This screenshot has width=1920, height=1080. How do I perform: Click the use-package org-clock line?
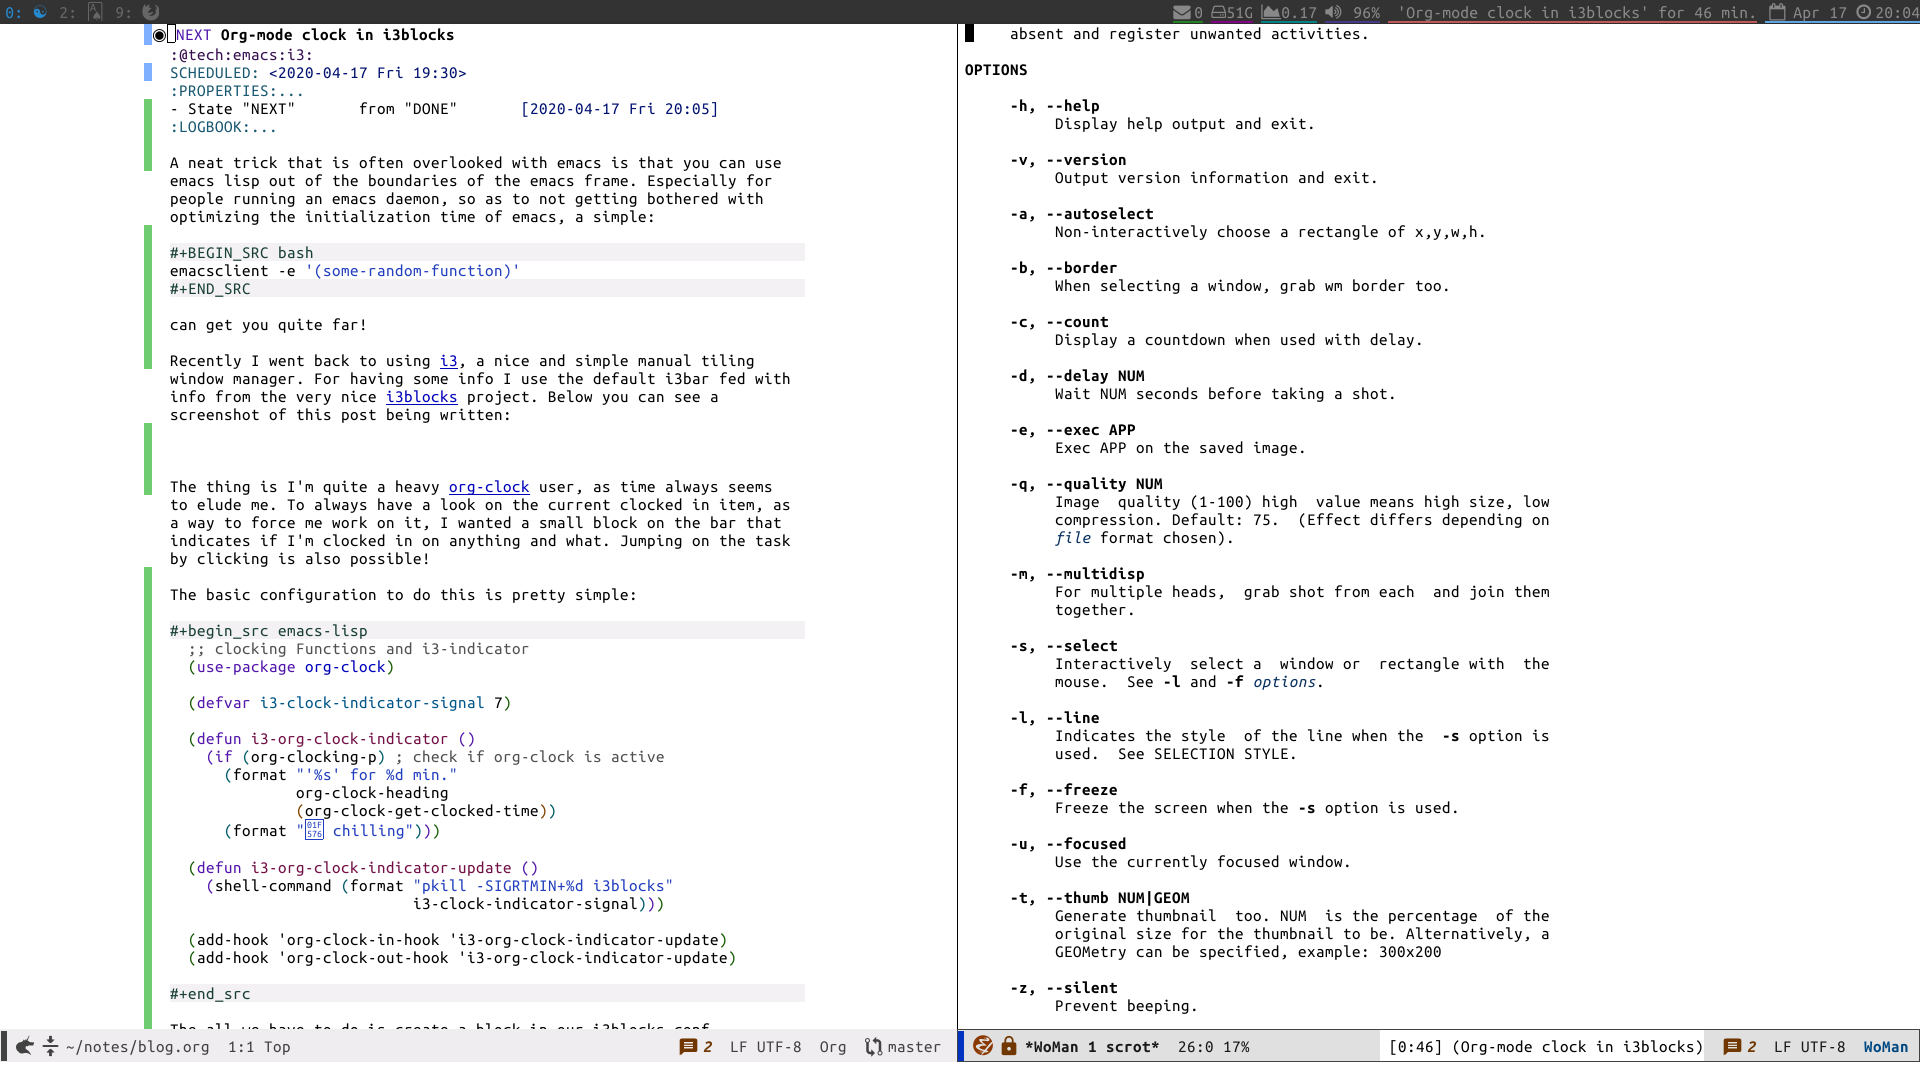click(291, 667)
